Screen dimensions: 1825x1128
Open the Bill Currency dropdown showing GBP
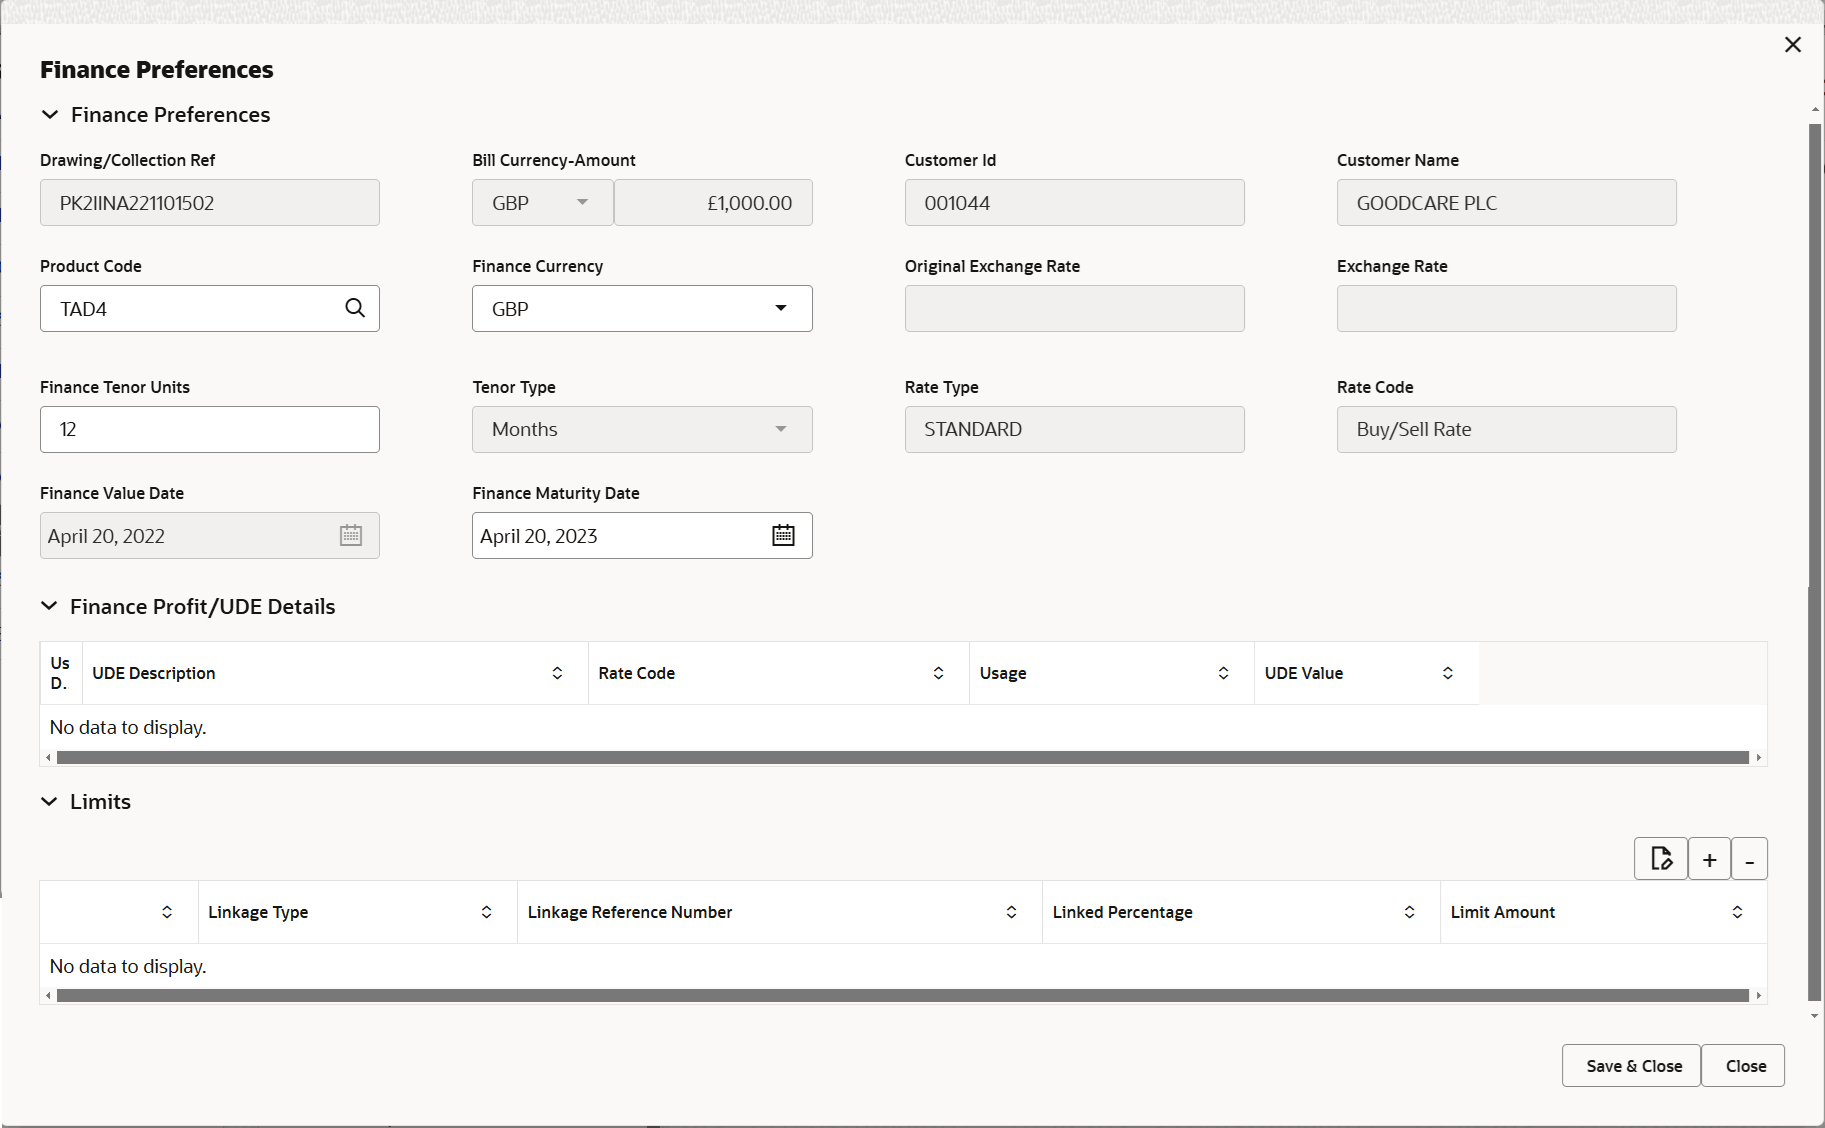point(583,202)
